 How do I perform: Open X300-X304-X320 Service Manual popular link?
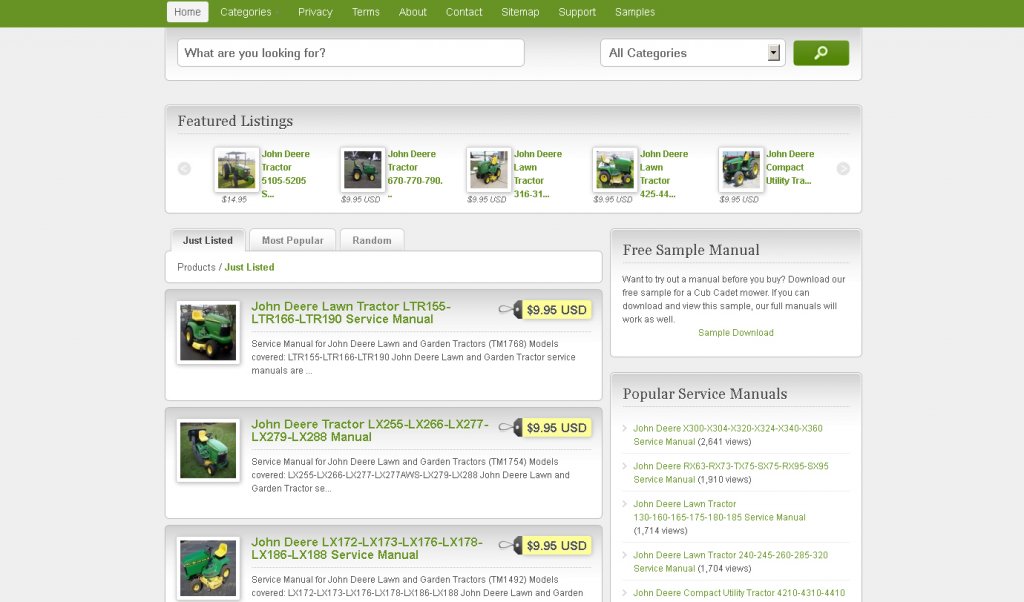tap(728, 435)
